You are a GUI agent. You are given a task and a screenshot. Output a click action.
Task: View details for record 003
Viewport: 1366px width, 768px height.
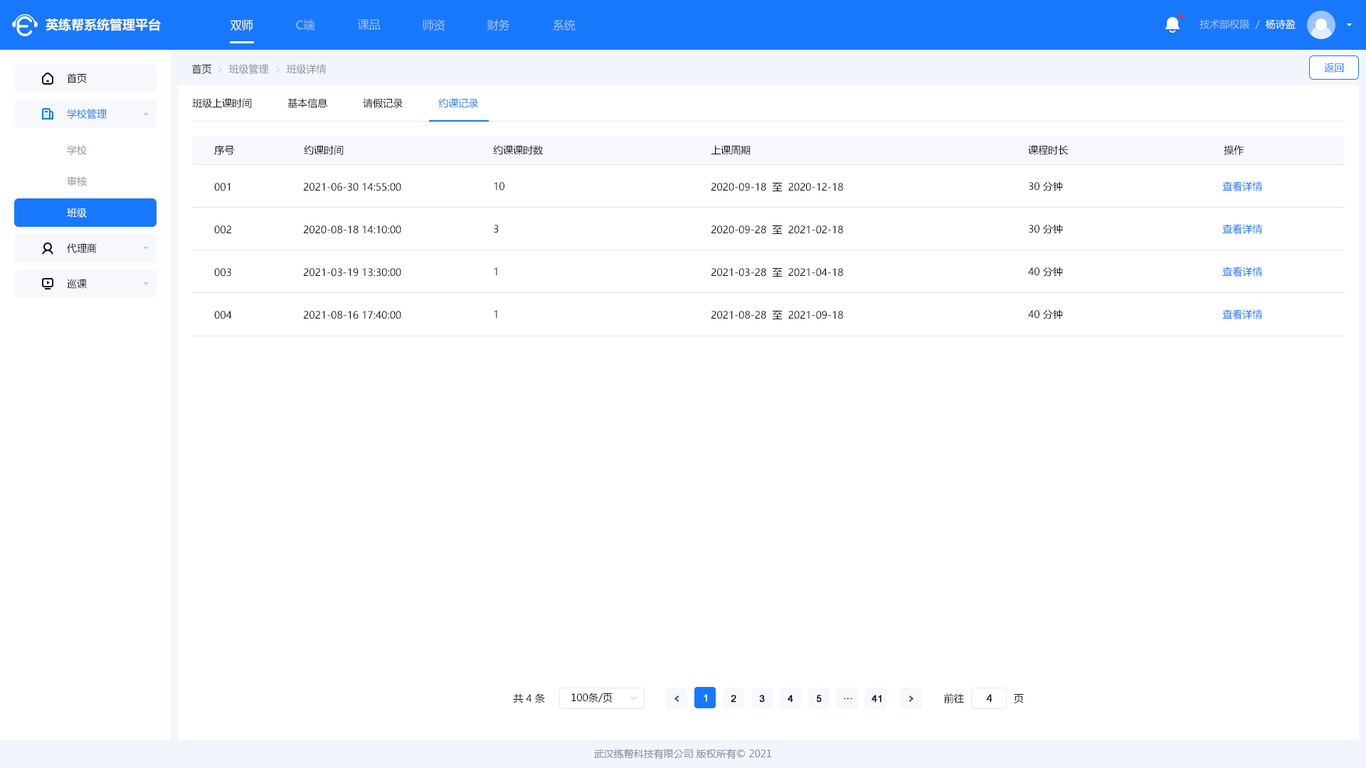pos(1242,272)
